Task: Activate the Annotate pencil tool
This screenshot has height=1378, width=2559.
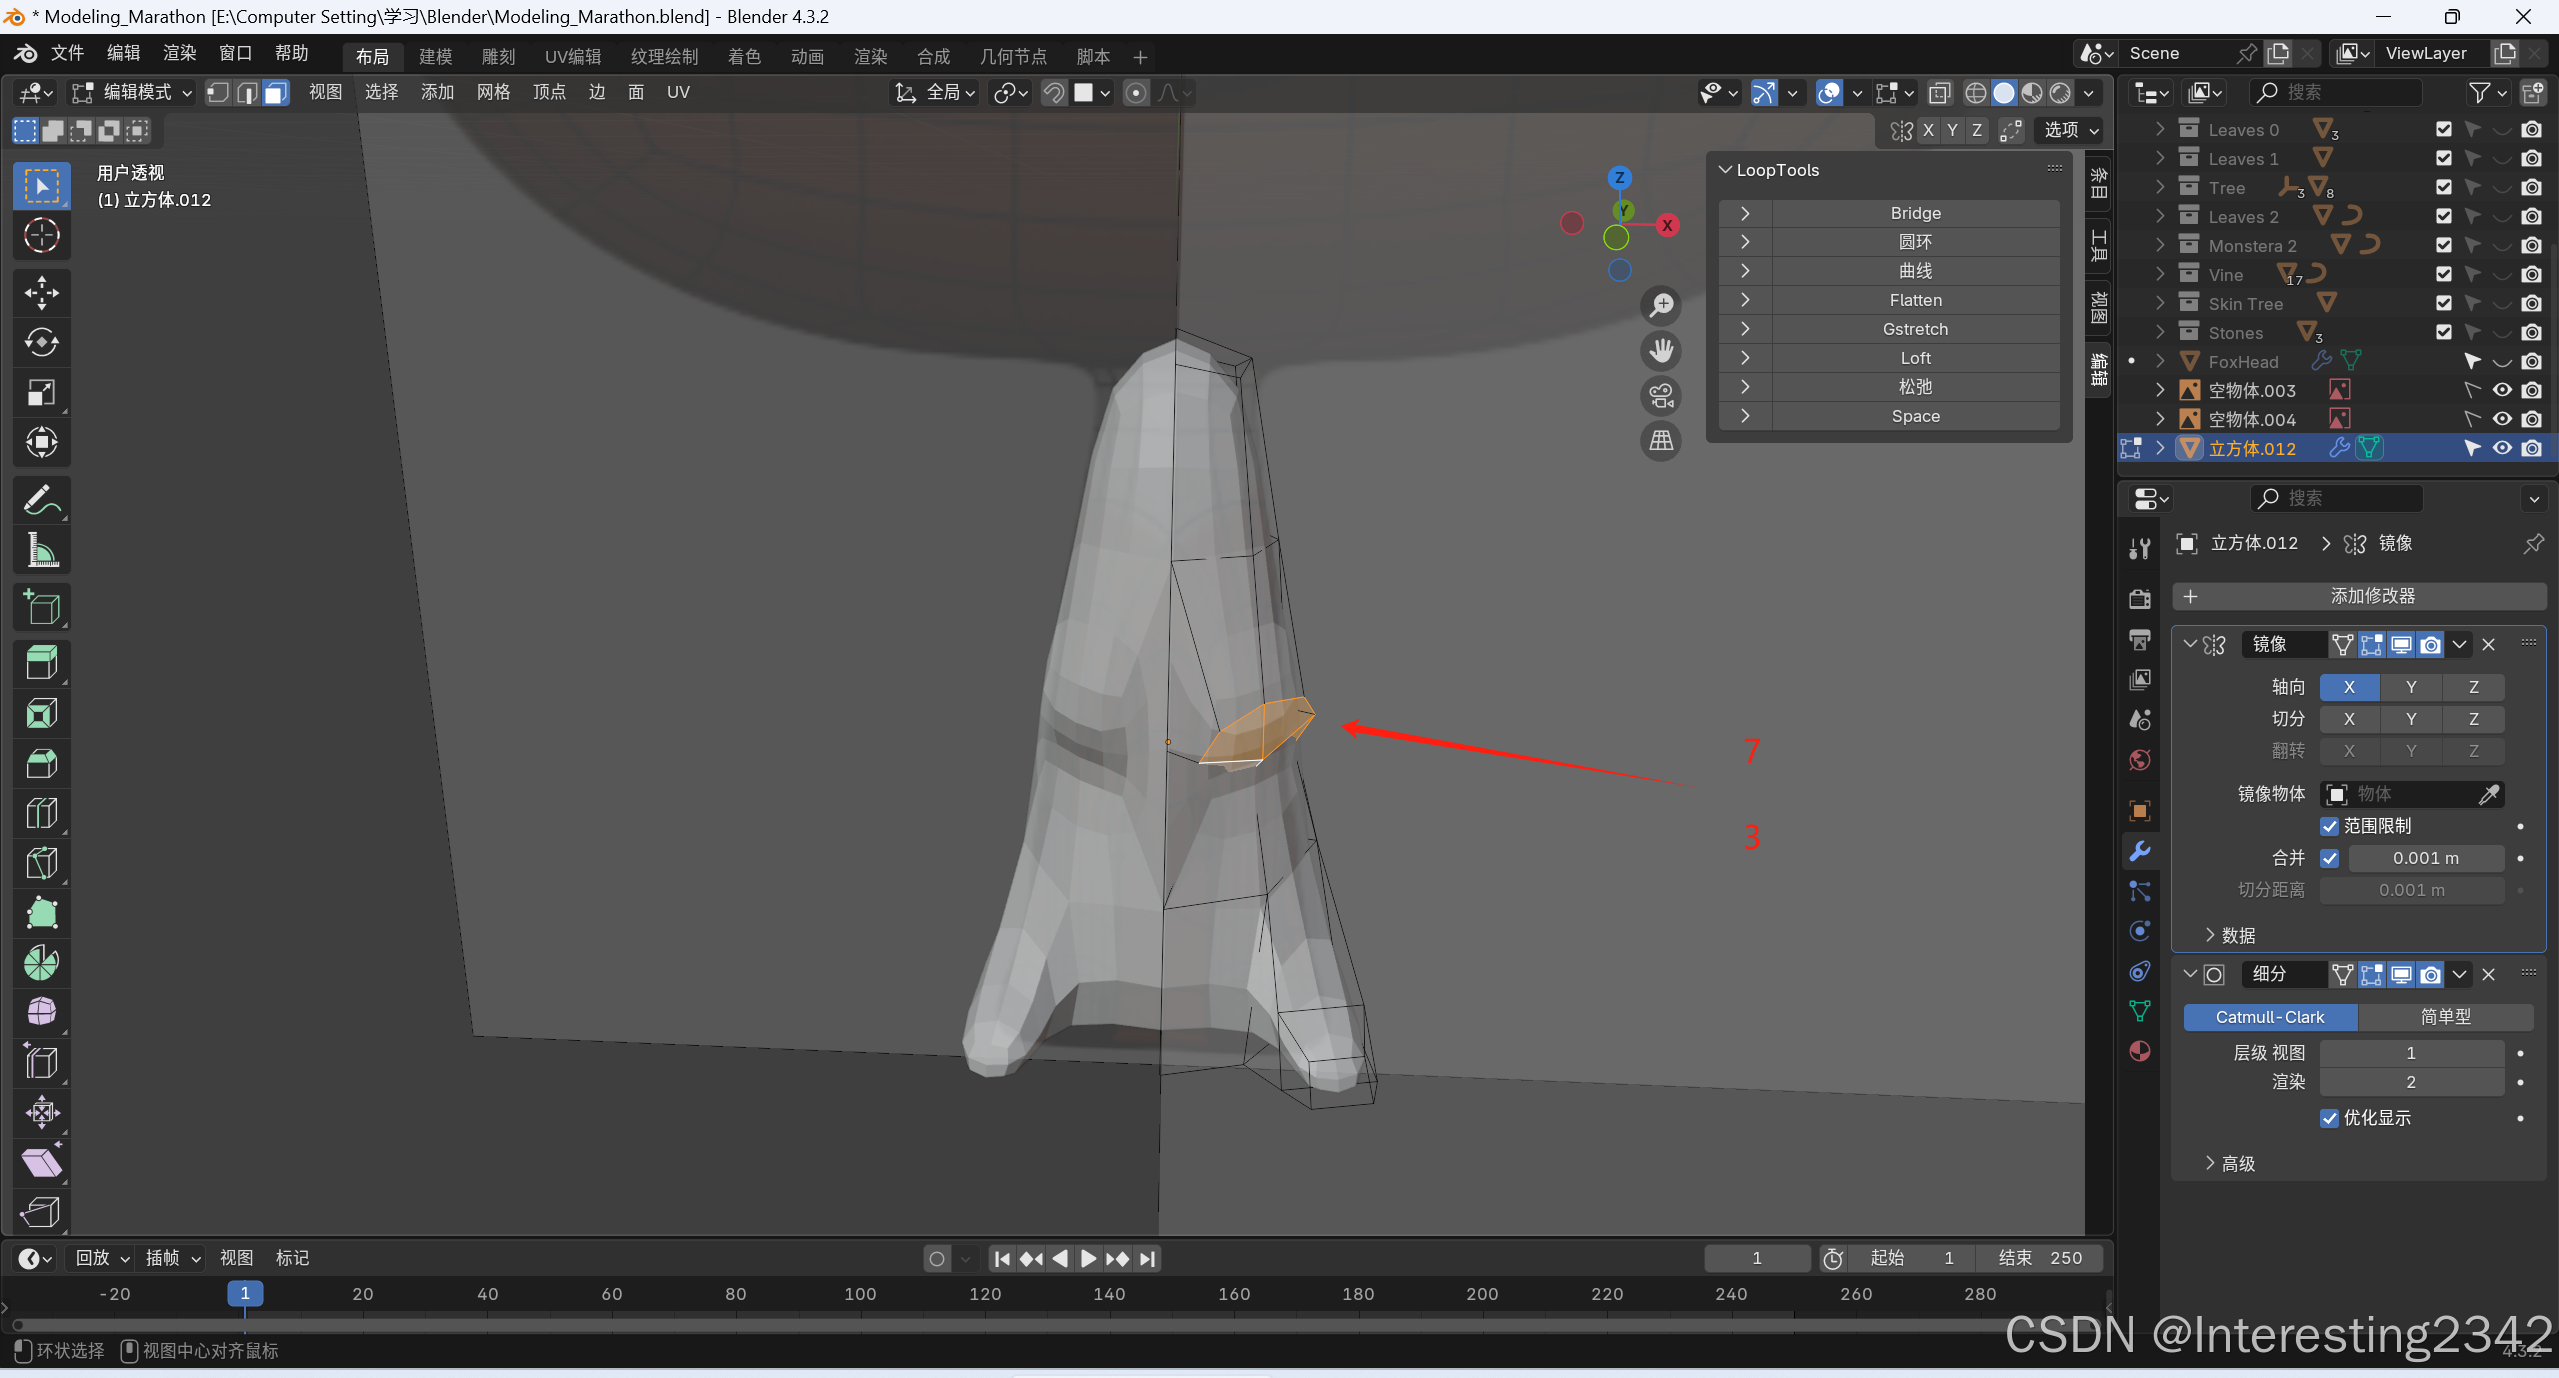Action: click(41, 500)
